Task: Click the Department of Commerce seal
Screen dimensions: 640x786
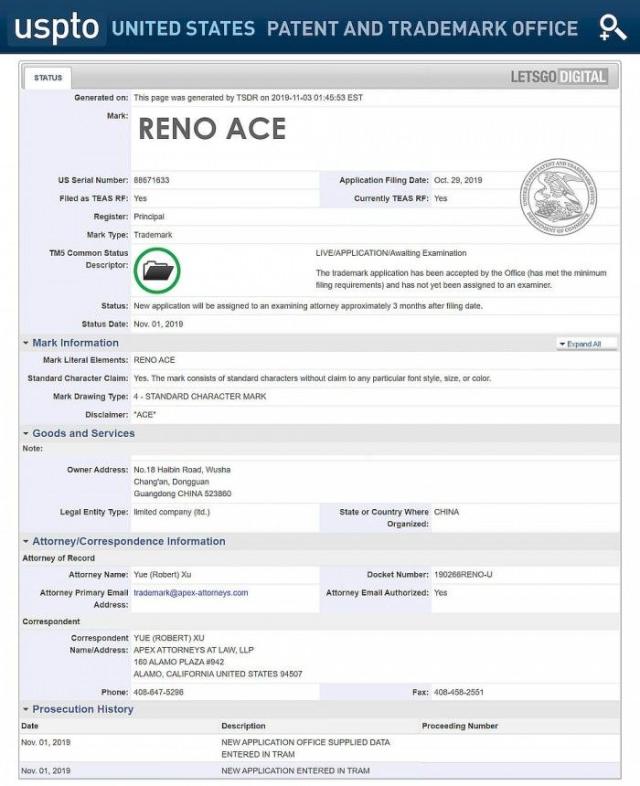Action: point(557,195)
